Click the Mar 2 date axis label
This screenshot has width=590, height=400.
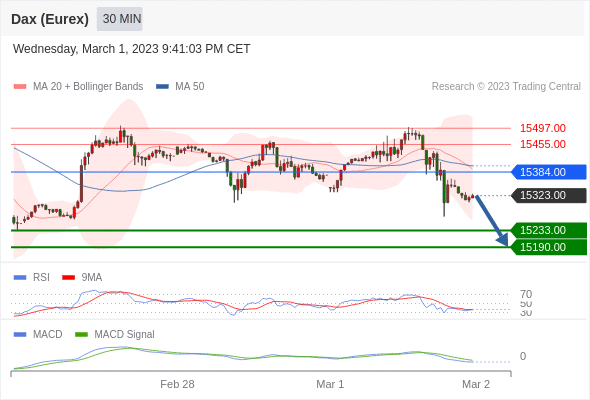pos(476,384)
